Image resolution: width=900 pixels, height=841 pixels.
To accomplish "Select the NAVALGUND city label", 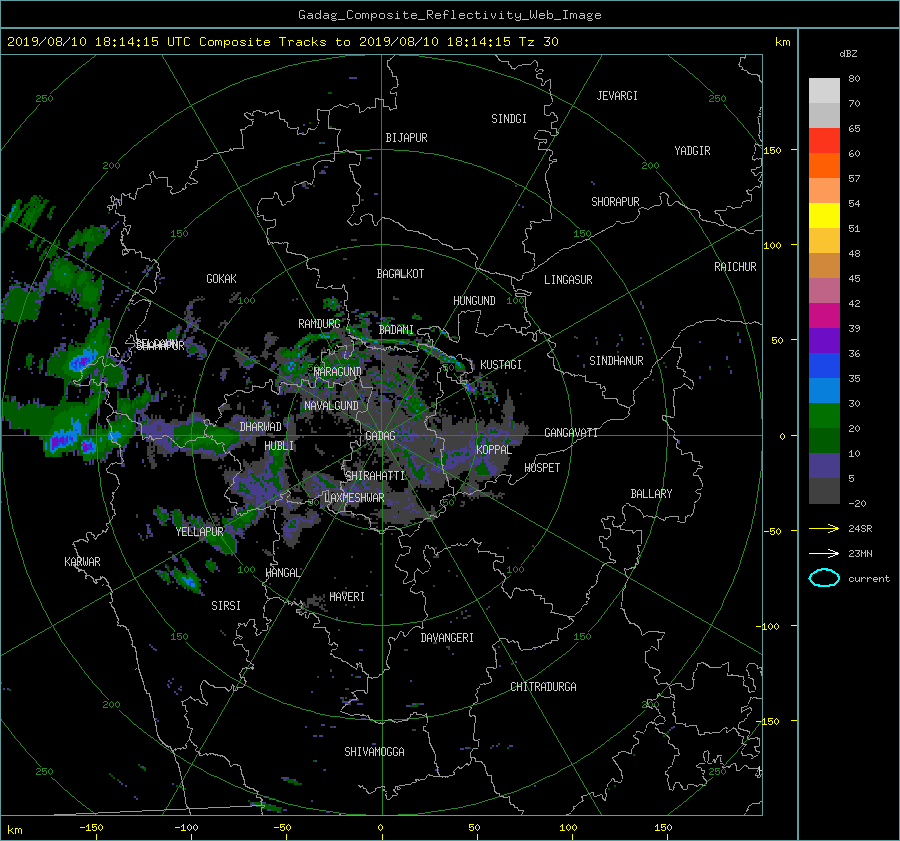I will [x=331, y=406].
